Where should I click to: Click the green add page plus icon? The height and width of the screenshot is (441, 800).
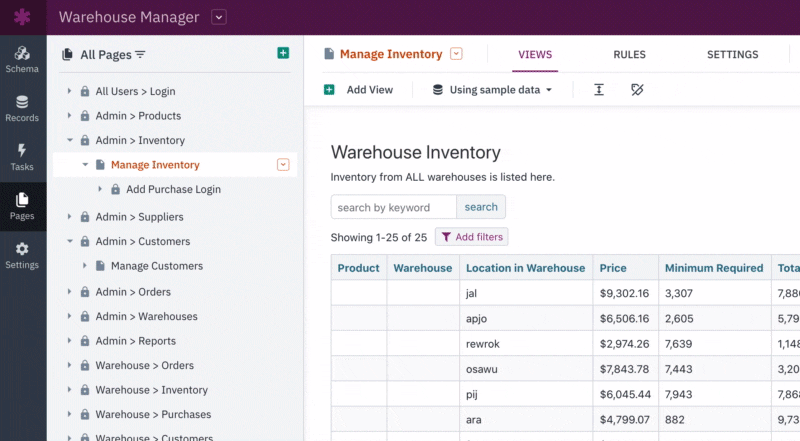pyautogui.click(x=283, y=53)
